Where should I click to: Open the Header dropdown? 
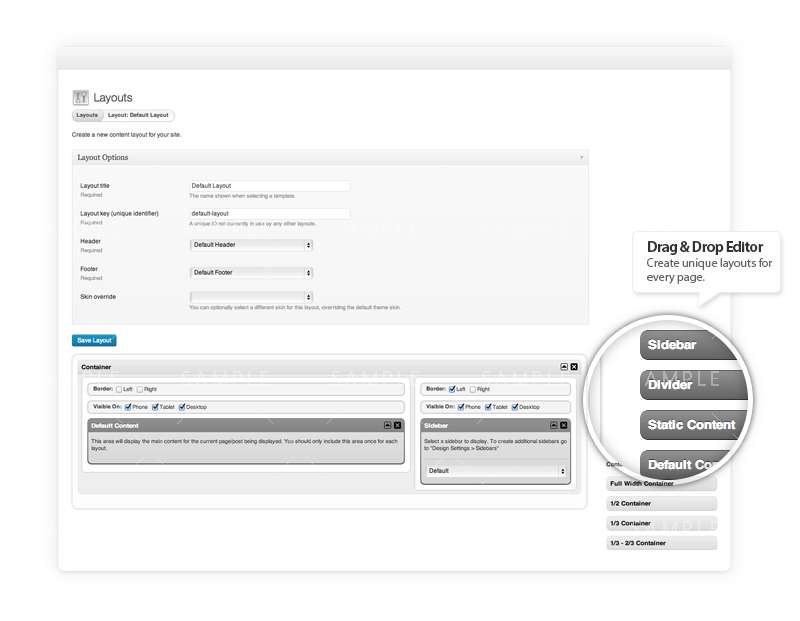(x=251, y=245)
